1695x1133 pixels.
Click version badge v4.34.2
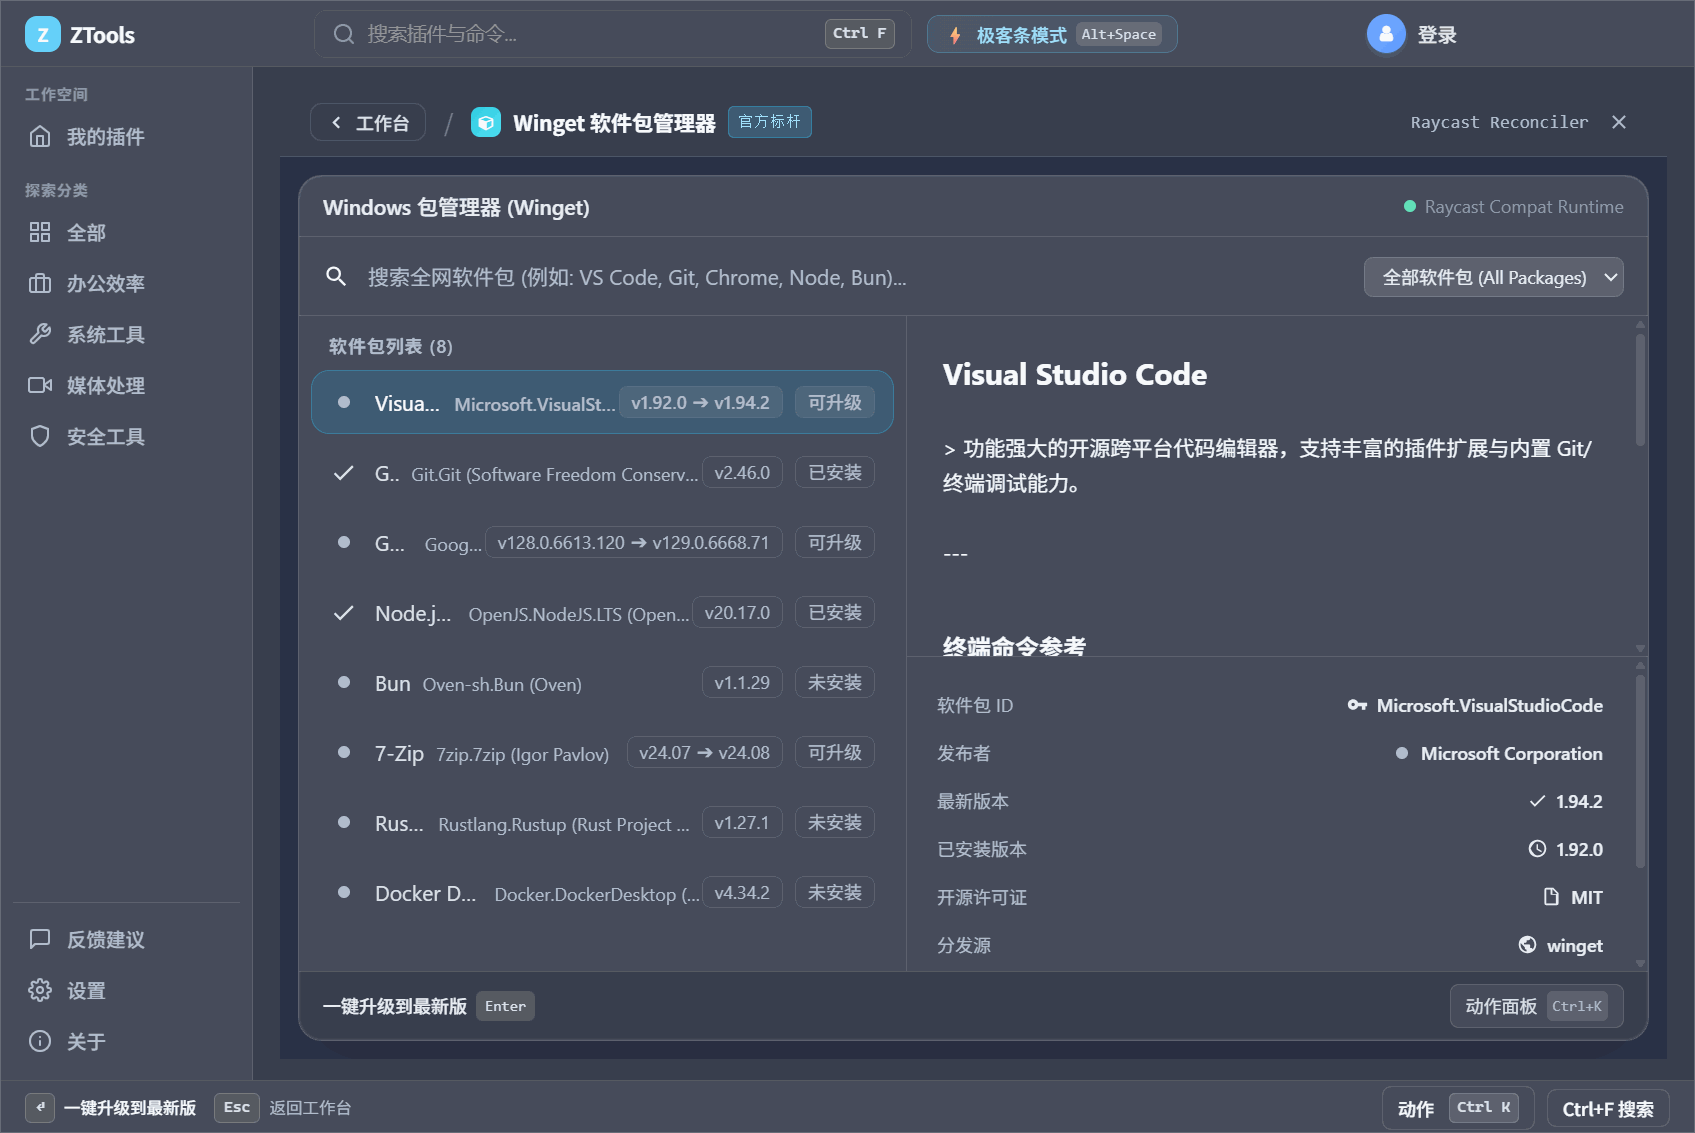(x=742, y=892)
